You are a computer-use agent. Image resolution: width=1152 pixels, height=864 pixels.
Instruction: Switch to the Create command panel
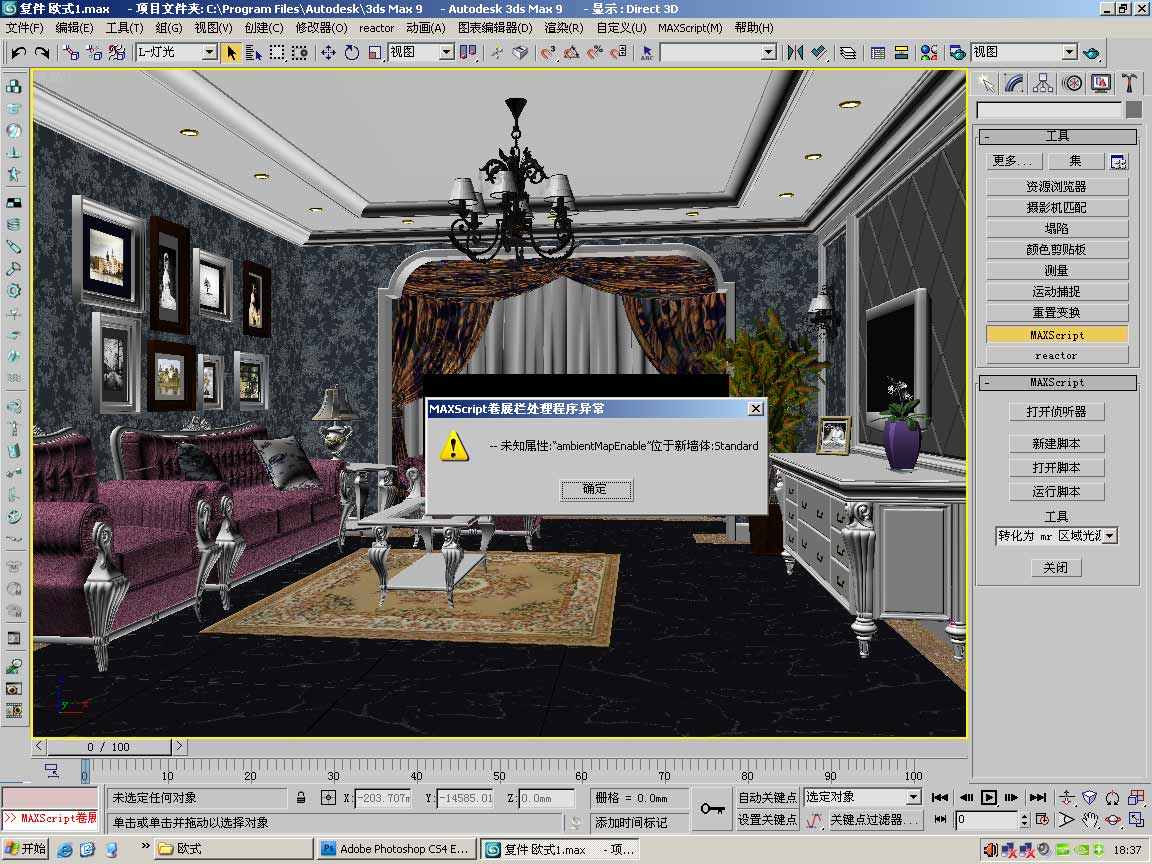pos(986,83)
